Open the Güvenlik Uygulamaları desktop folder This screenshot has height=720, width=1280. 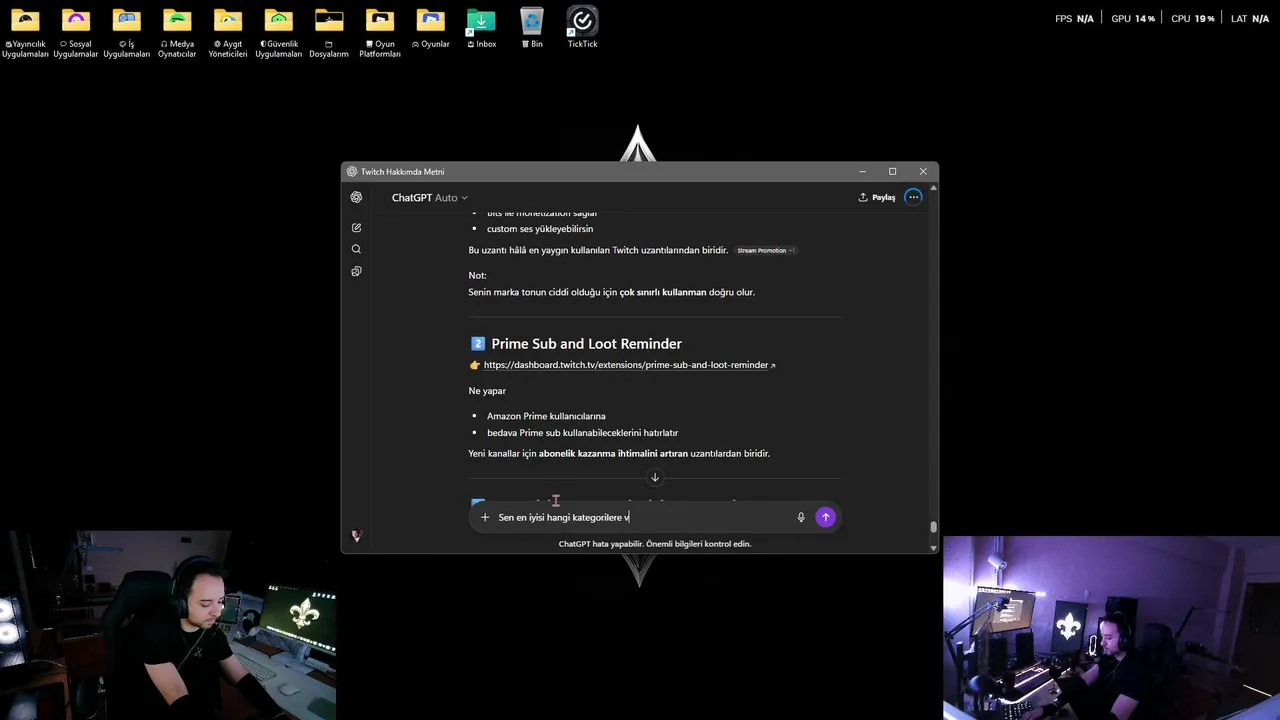(279, 32)
